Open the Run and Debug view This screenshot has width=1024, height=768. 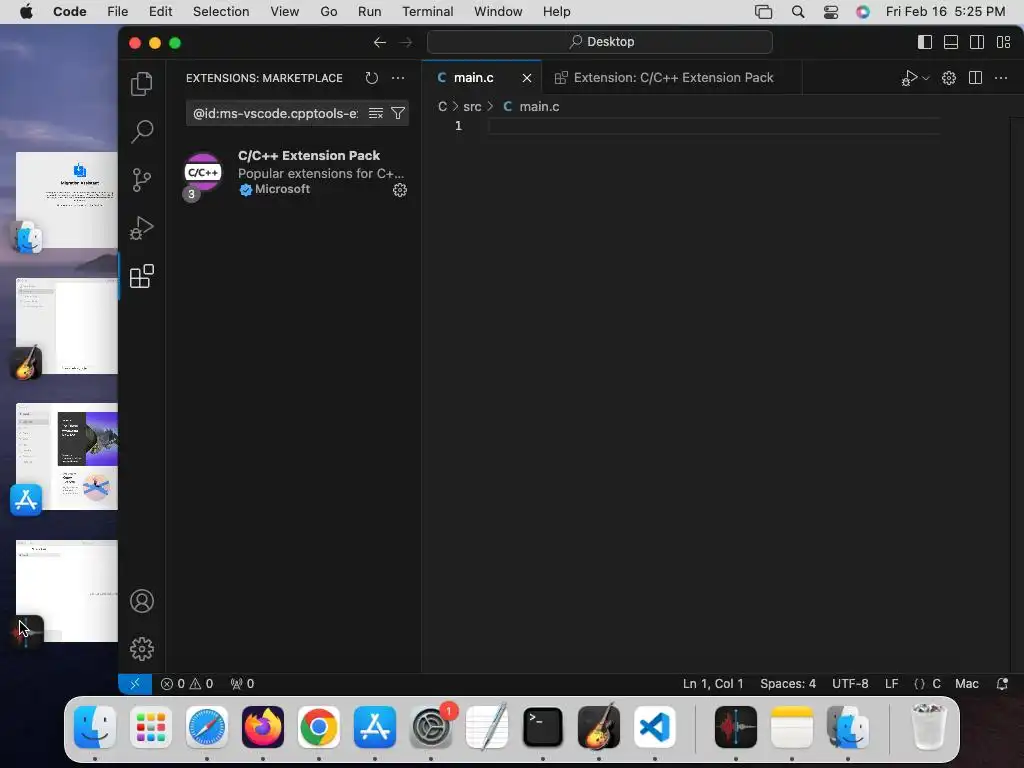pyautogui.click(x=142, y=228)
